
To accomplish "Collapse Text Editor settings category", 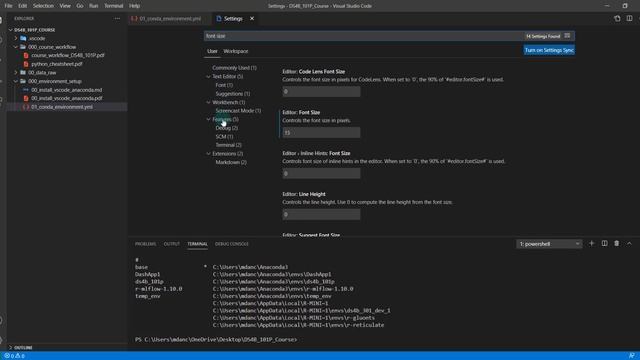I will (x=208, y=76).
